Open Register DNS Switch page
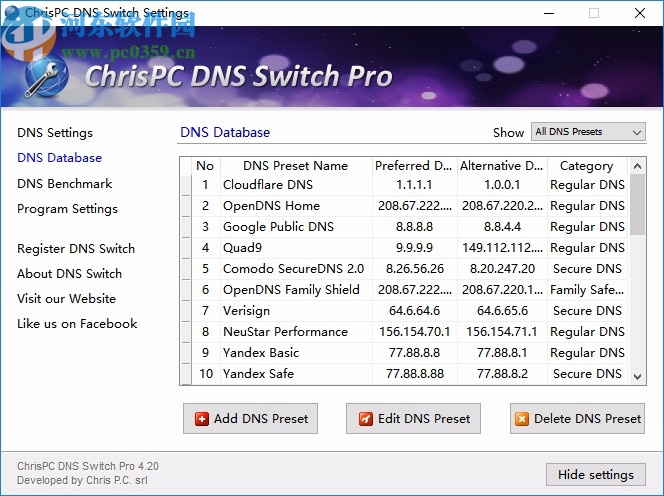 point(76,249)
